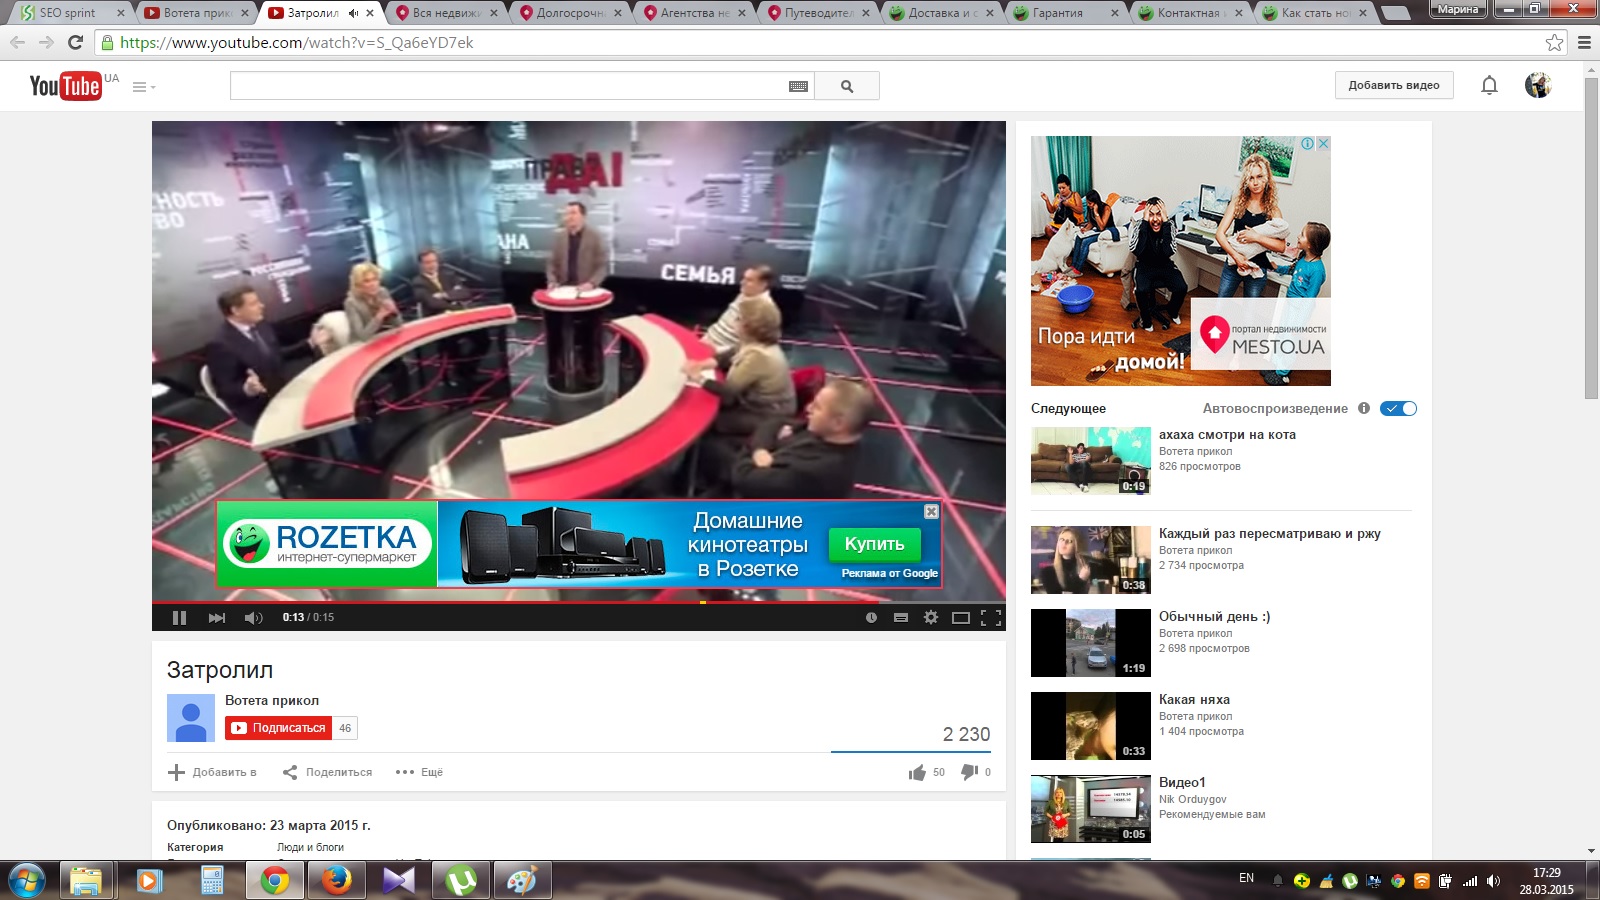Focus the YouTube search field

point(509,86)
